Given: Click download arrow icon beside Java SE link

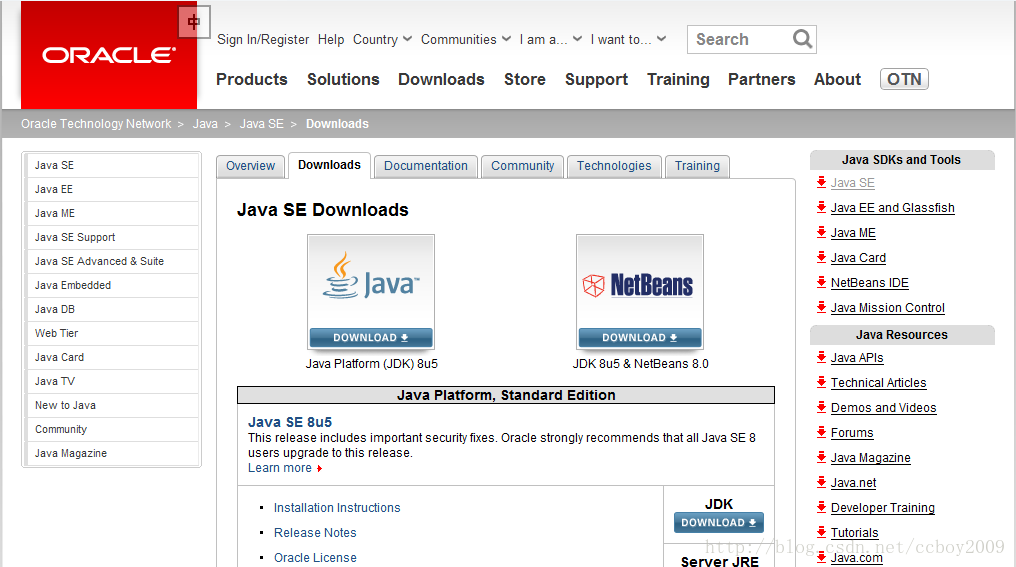Looking at the screenshot, I should (x=822, y=182).
